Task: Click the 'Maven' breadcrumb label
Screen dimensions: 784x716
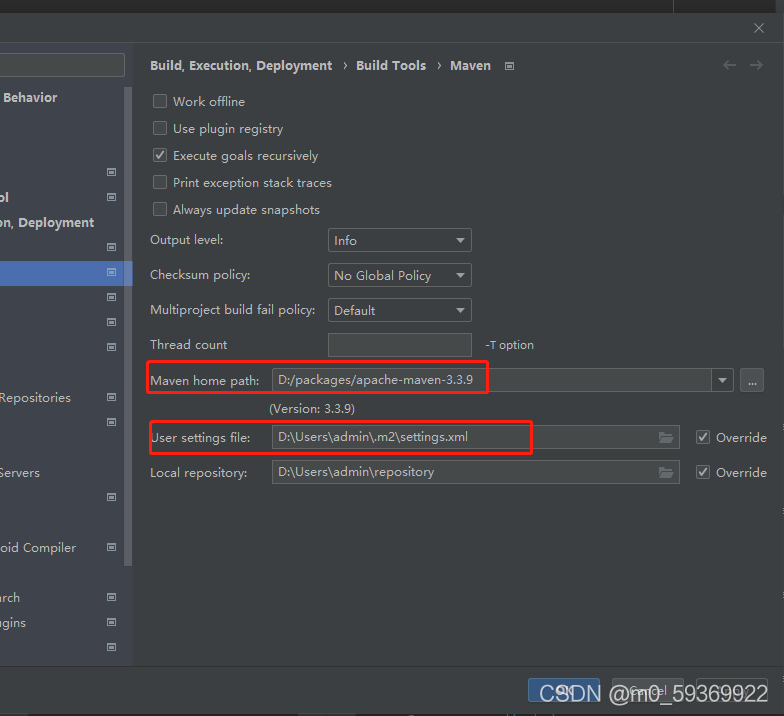Action: click(x=470, y=66)
